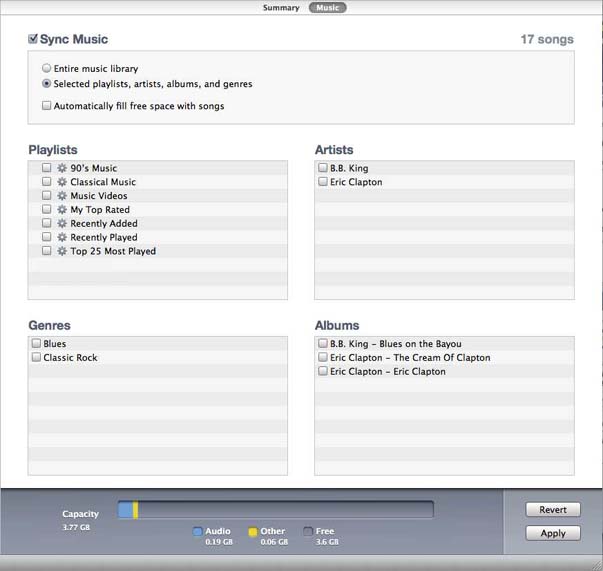
Task: Click the Apply button
Action: pyautogui.click(x=553, y=533)
